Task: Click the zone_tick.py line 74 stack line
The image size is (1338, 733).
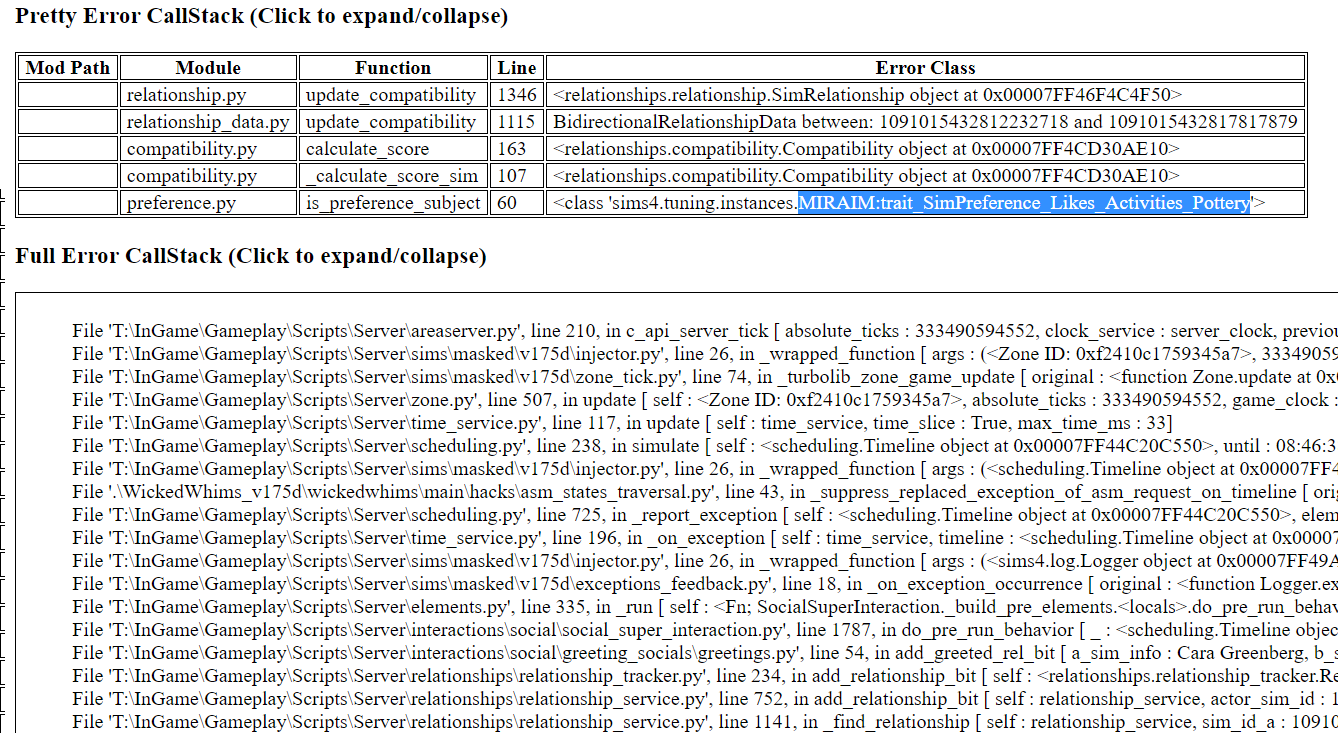Action: 704,377
